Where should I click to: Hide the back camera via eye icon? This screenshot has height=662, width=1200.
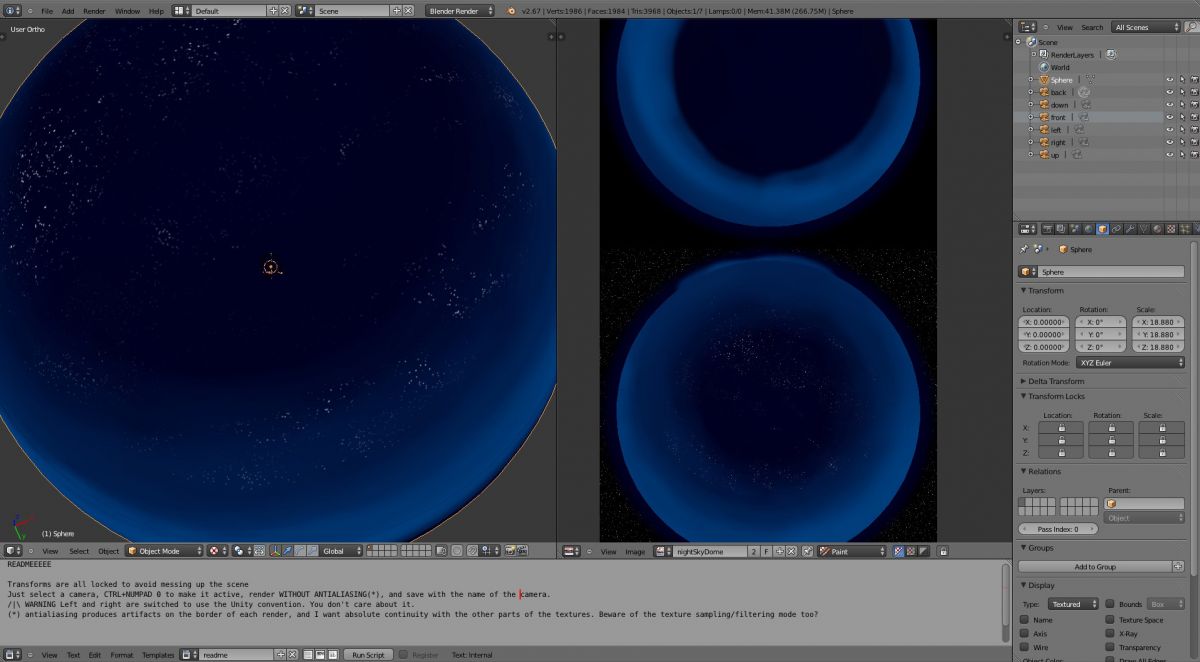pyautogui.click(x=1170, y=92)
